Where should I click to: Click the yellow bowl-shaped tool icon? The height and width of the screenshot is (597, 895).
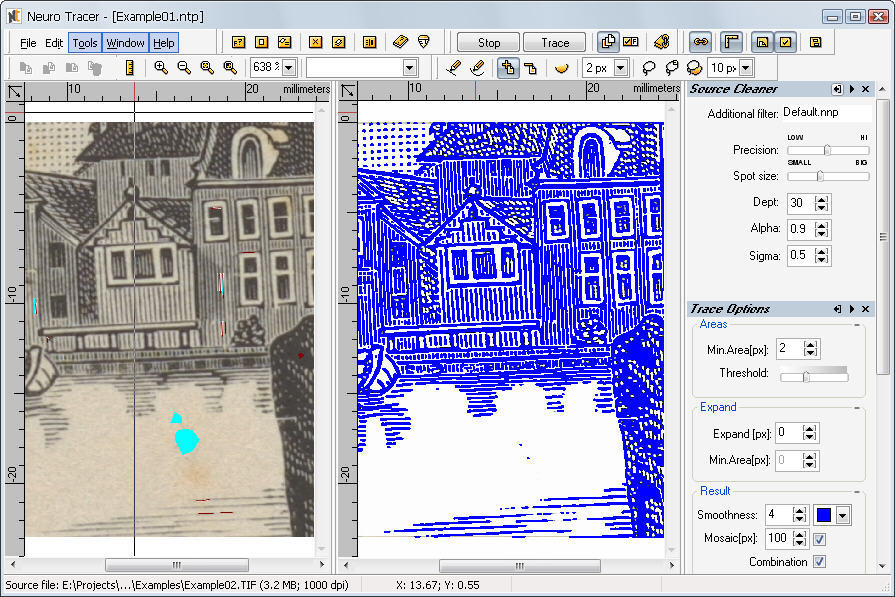pyautogui.click(x=562, y=68)
